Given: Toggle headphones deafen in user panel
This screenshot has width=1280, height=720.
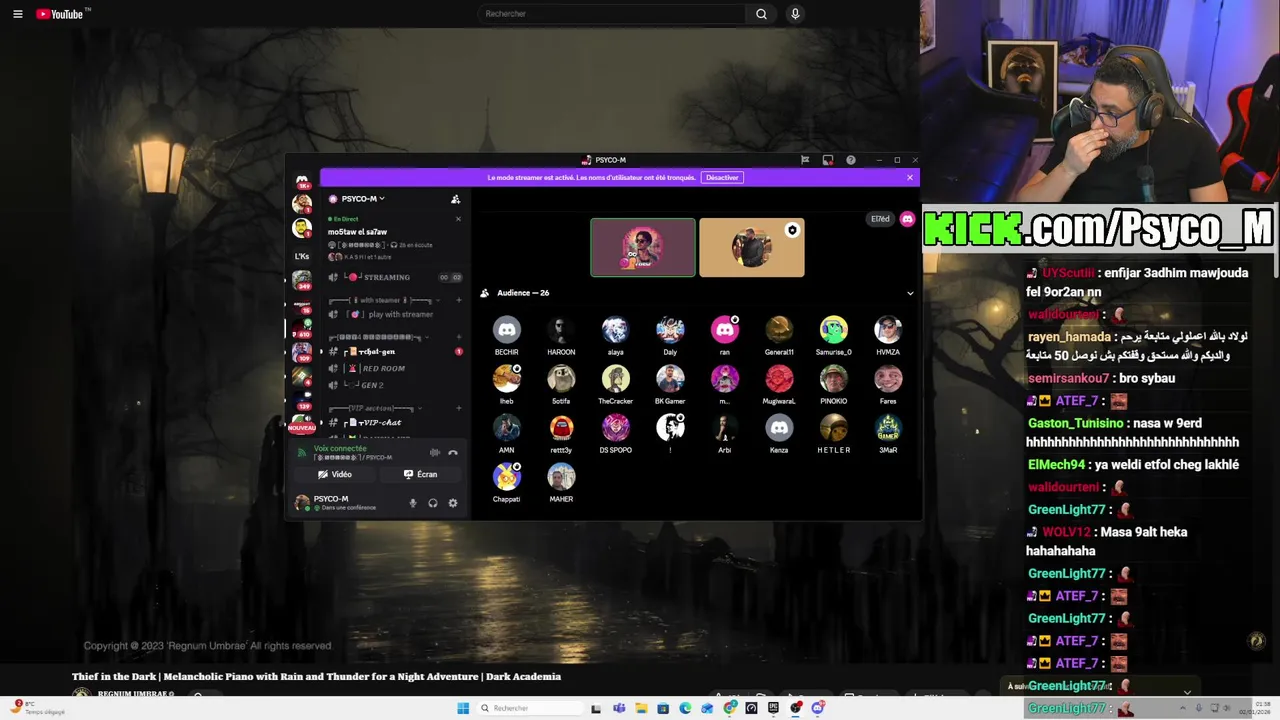Looking at the screenshot, I should [x=433, y=503].
